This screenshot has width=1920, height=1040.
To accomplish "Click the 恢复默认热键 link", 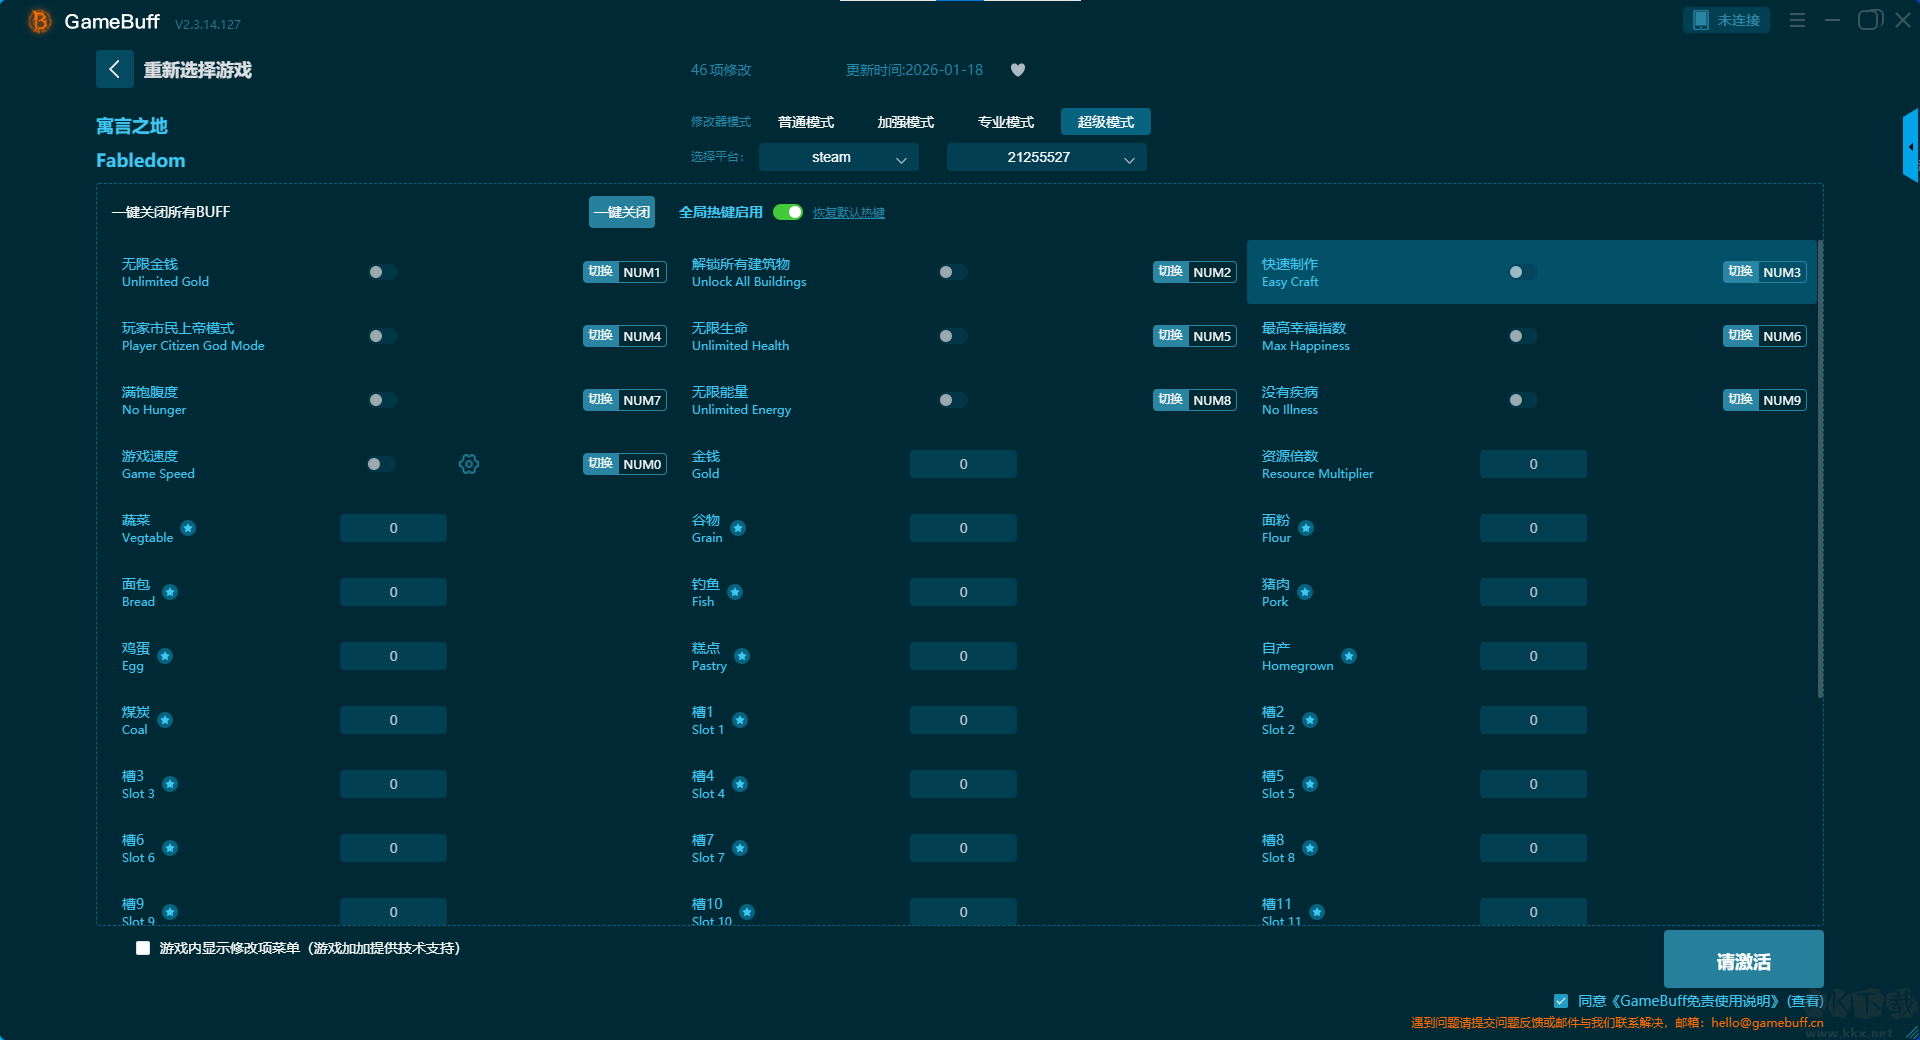I will click(848, 213).
